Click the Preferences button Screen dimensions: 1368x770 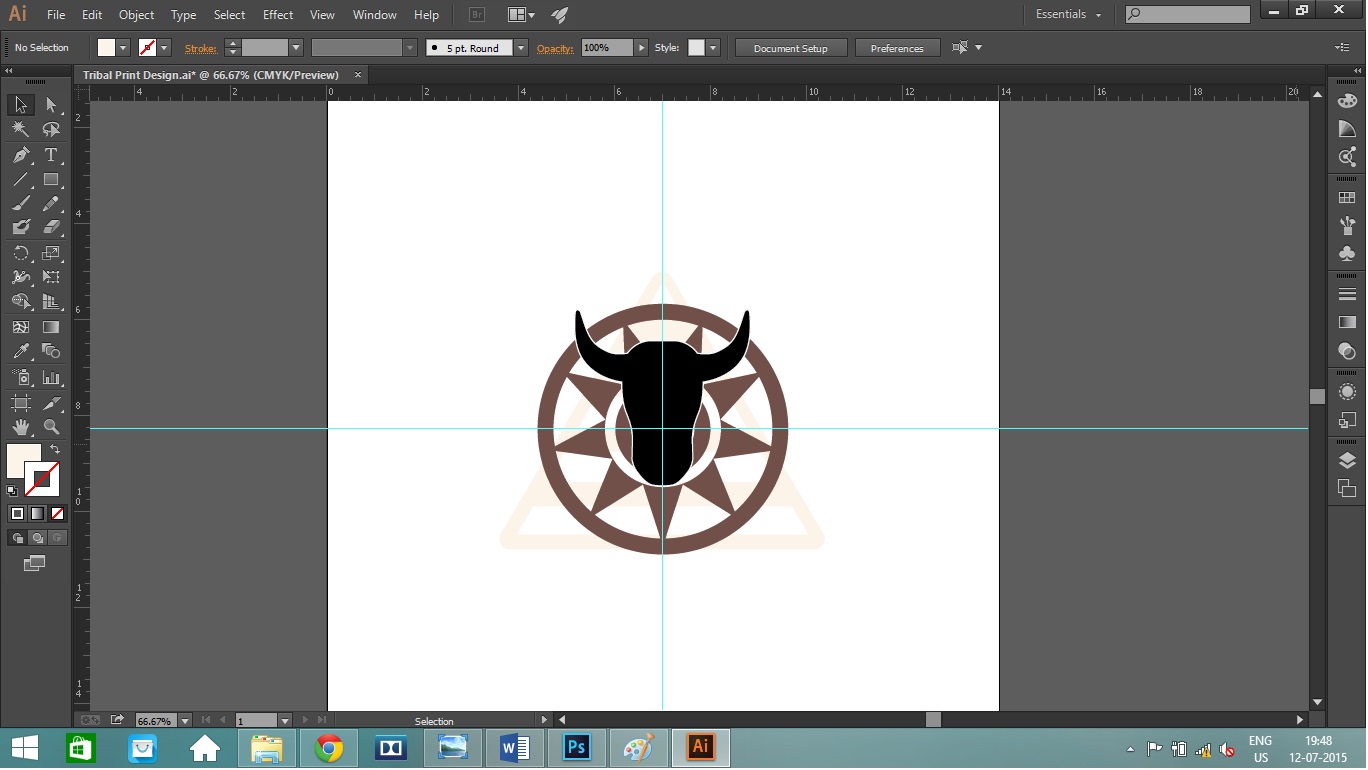pos(897,48)
